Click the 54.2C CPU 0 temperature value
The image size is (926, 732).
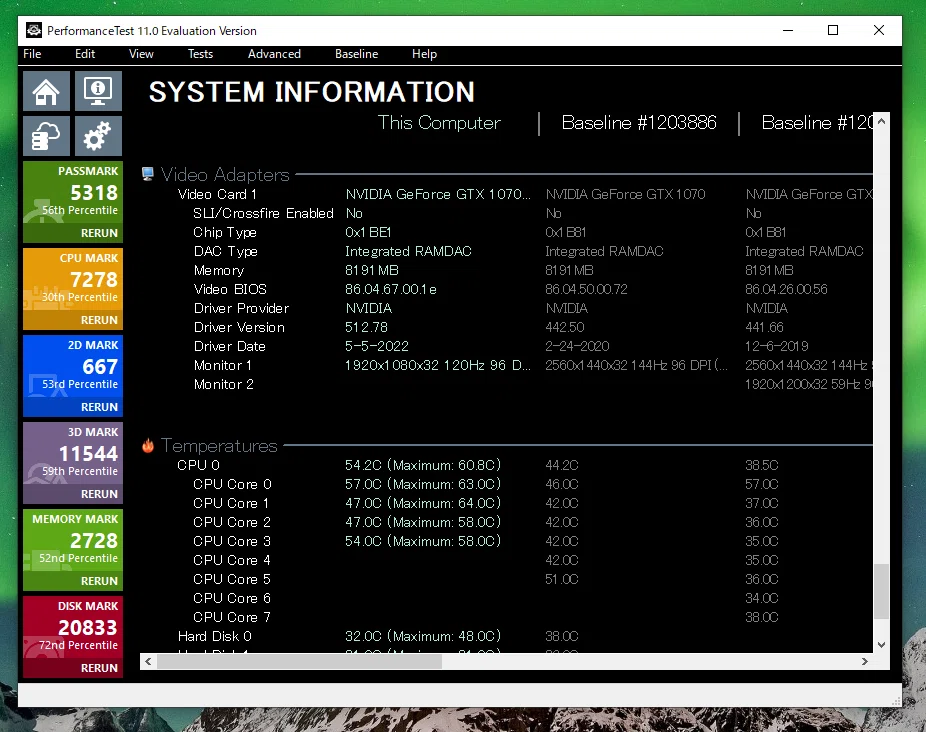[x=423, y=465]
